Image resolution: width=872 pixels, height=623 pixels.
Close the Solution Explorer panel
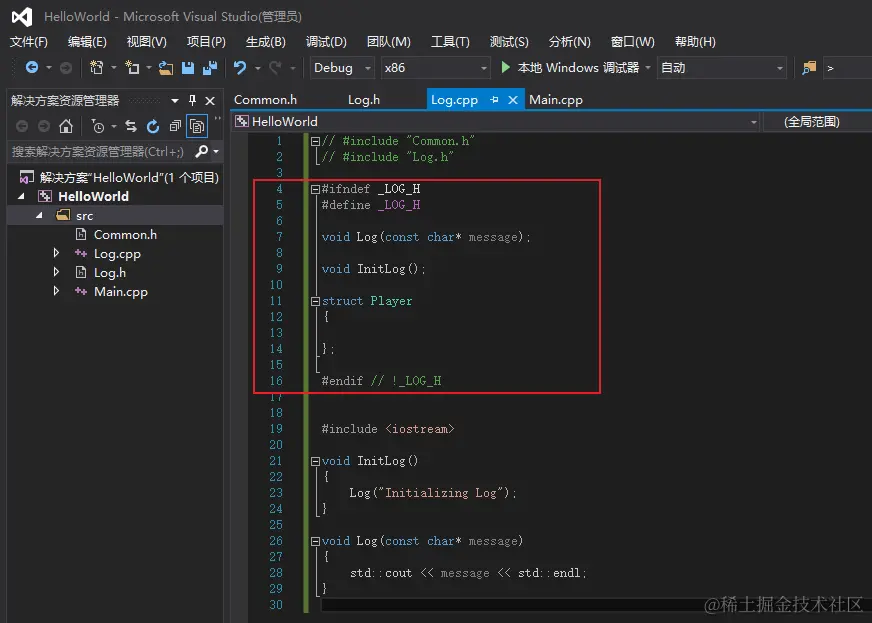(210, 101)
